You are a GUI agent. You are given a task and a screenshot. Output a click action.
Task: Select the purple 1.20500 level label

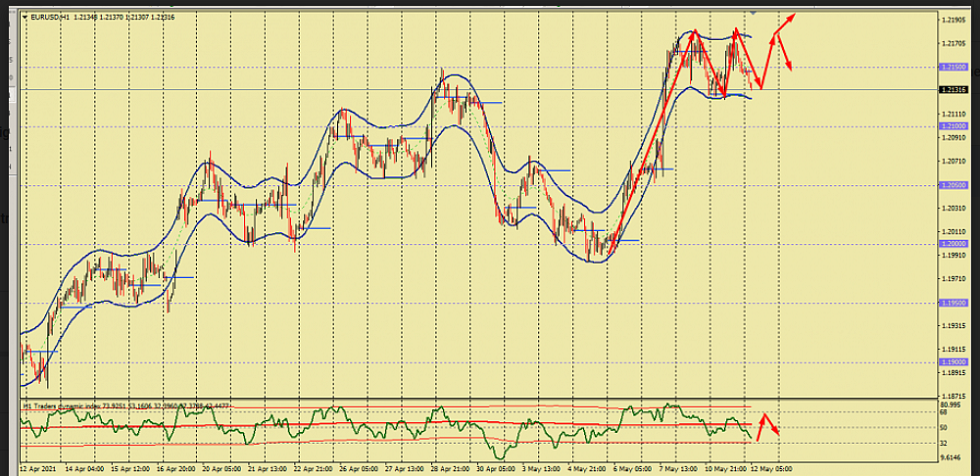click(953, 185)
